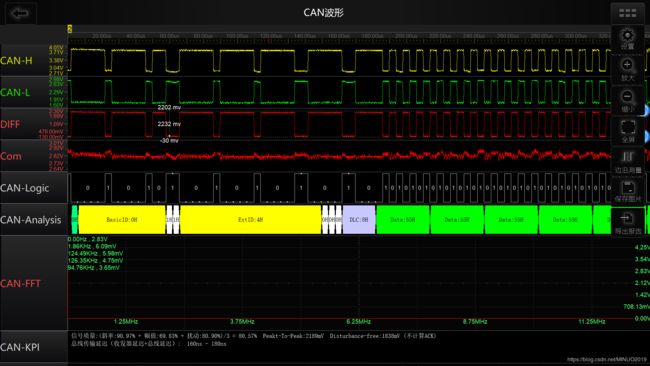Click the ExtID:4H frame segment
Screen dimensions: 650x366
[250, 220]
